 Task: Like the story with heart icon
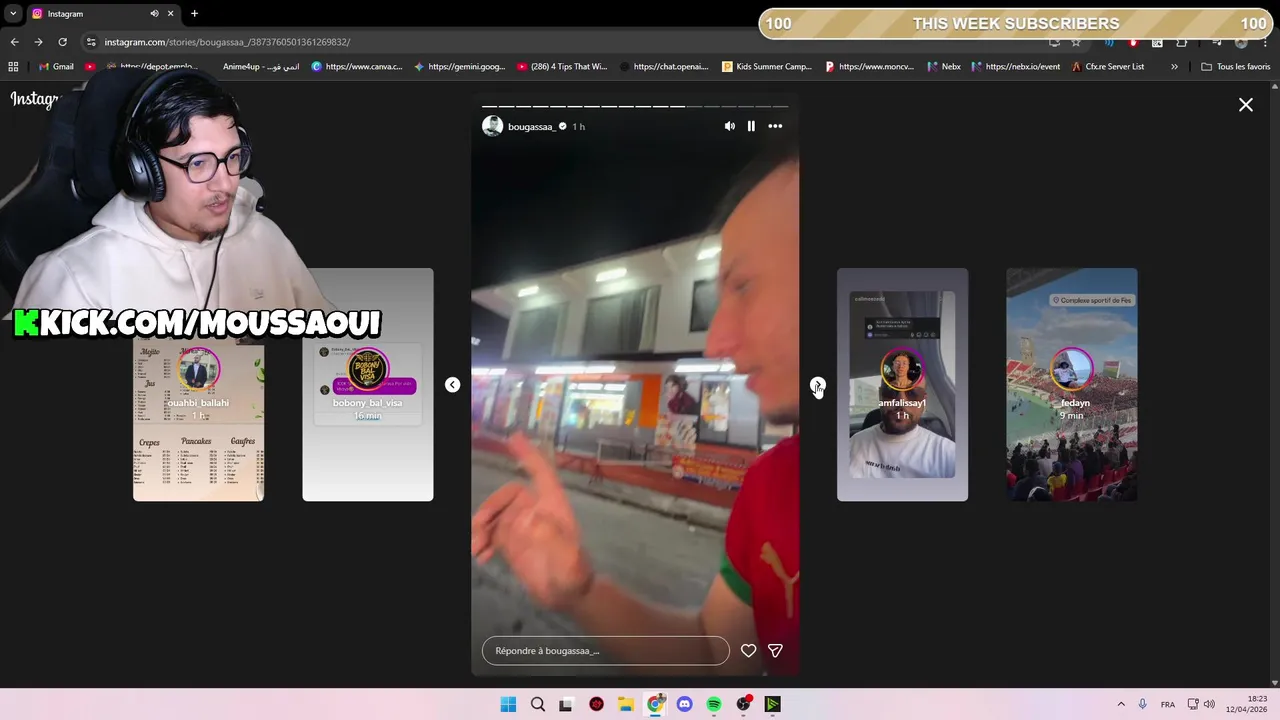pyautogui.click(x=748, y=651)
